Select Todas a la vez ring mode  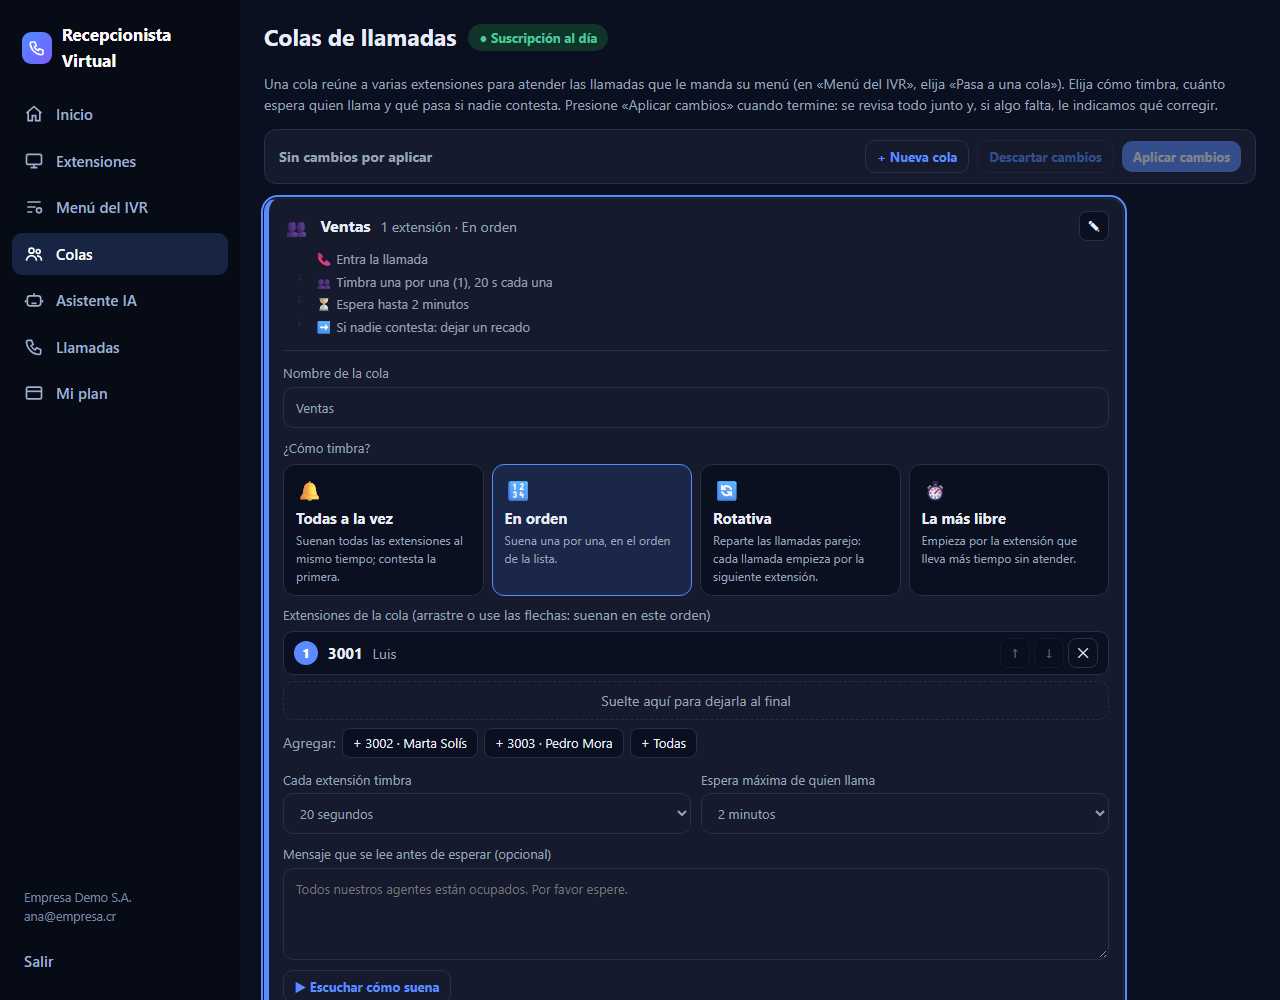[x=383, y=530]
